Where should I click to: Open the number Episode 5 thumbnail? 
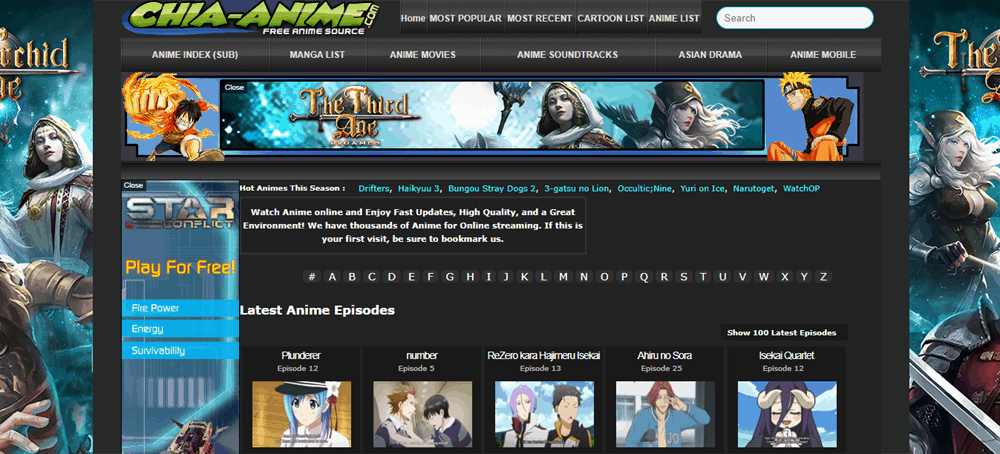click(423, 414)
